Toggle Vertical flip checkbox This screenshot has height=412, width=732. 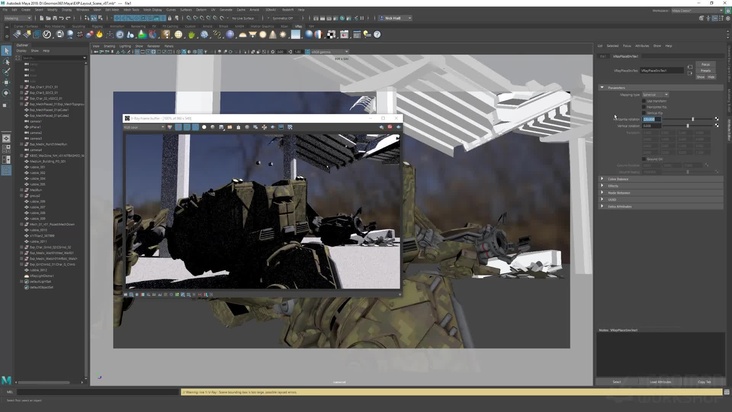[644, 113]
